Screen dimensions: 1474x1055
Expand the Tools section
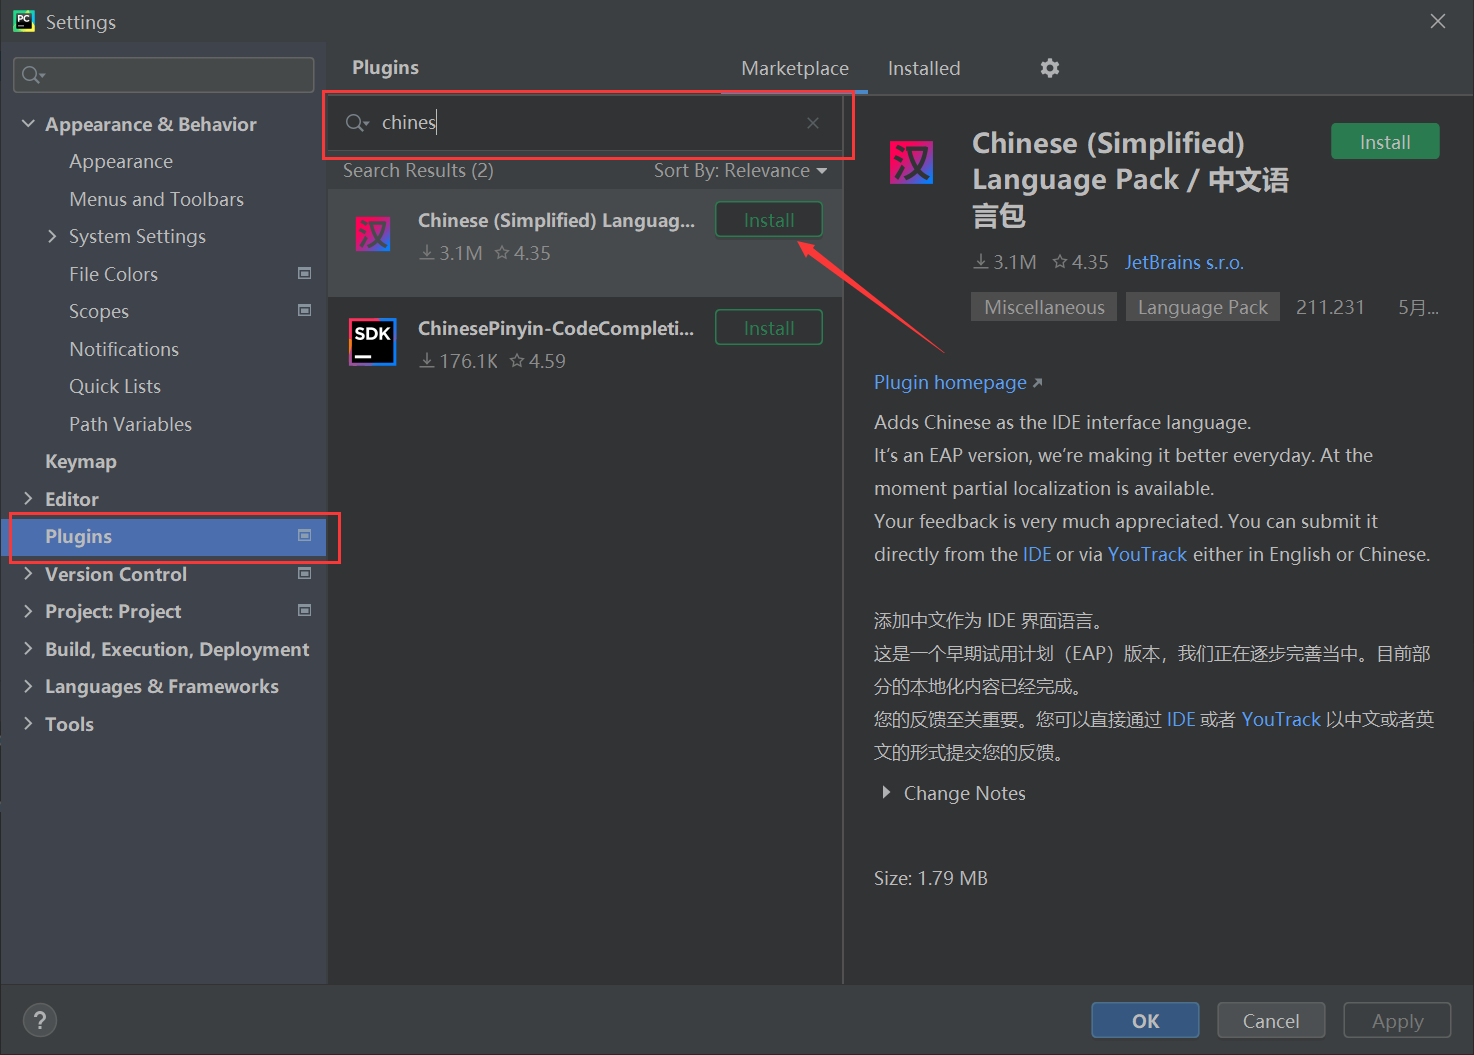click(x=28, y=723)
